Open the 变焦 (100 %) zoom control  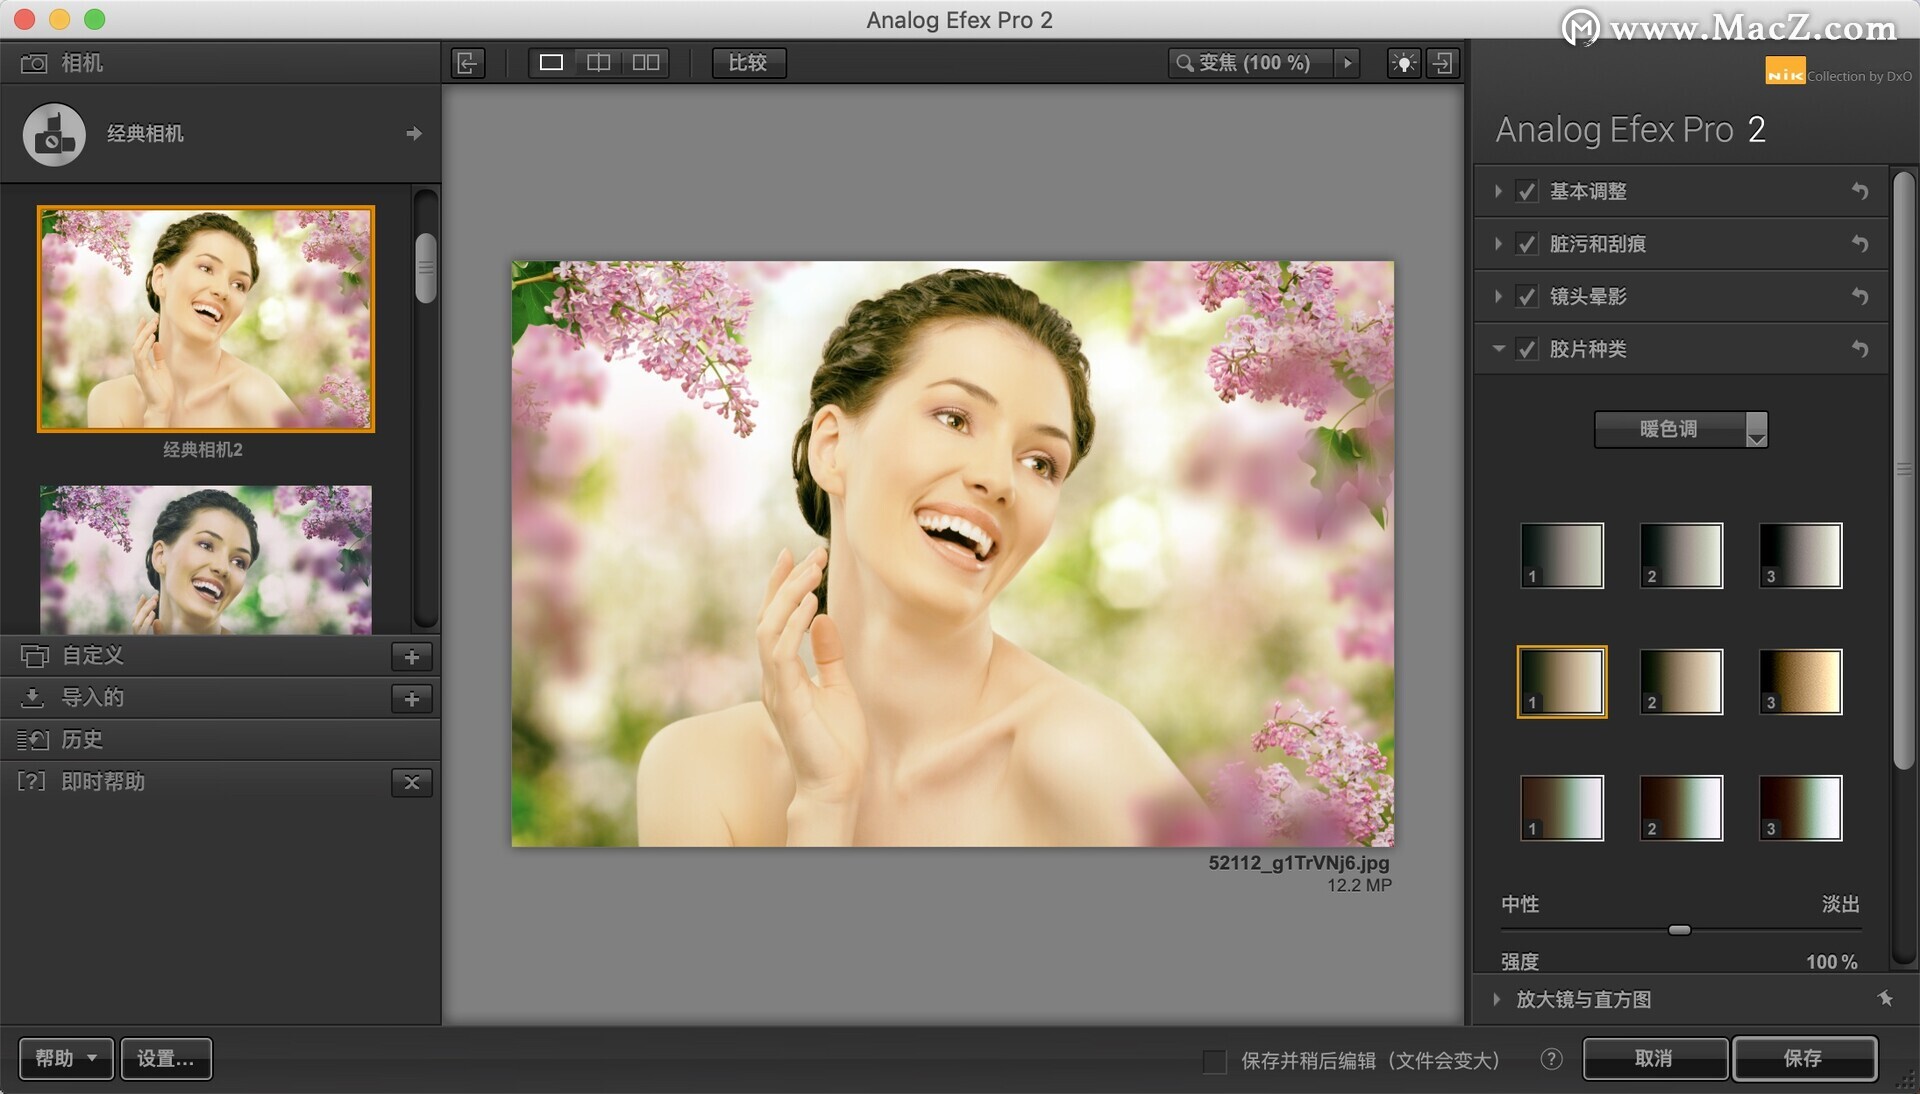(x=1252, y=63)
